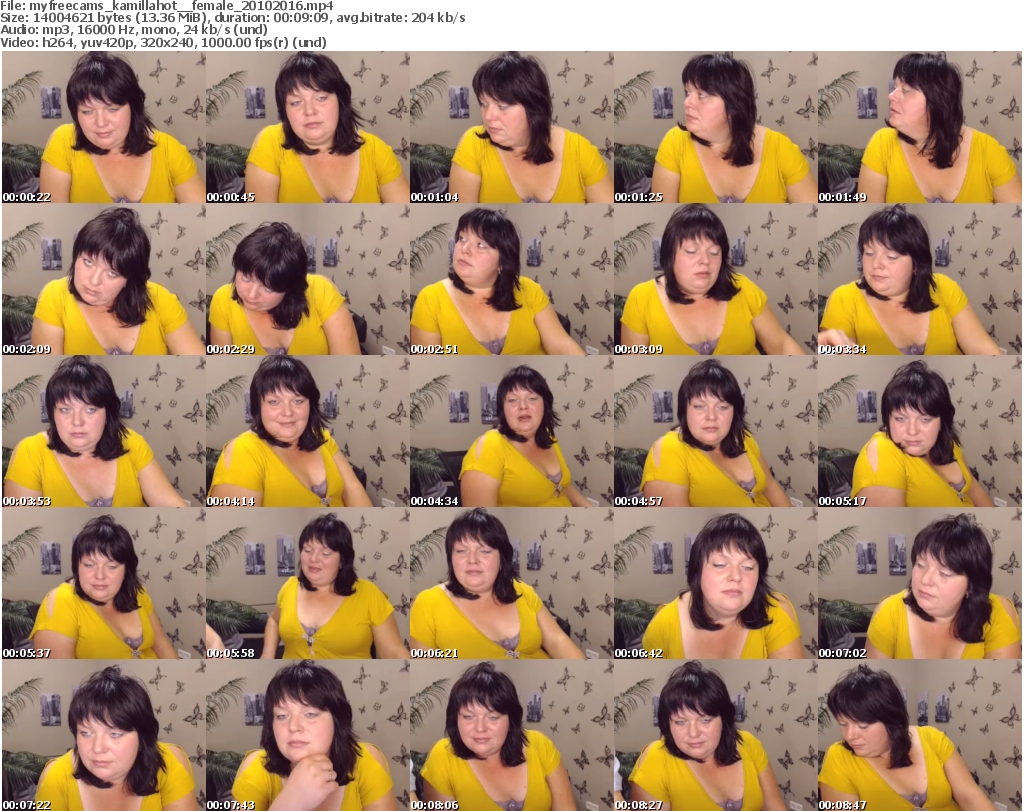Pick the frame marked 00:07:43
The height and width of the screenshot is (811, 1024).
[308, 735]
